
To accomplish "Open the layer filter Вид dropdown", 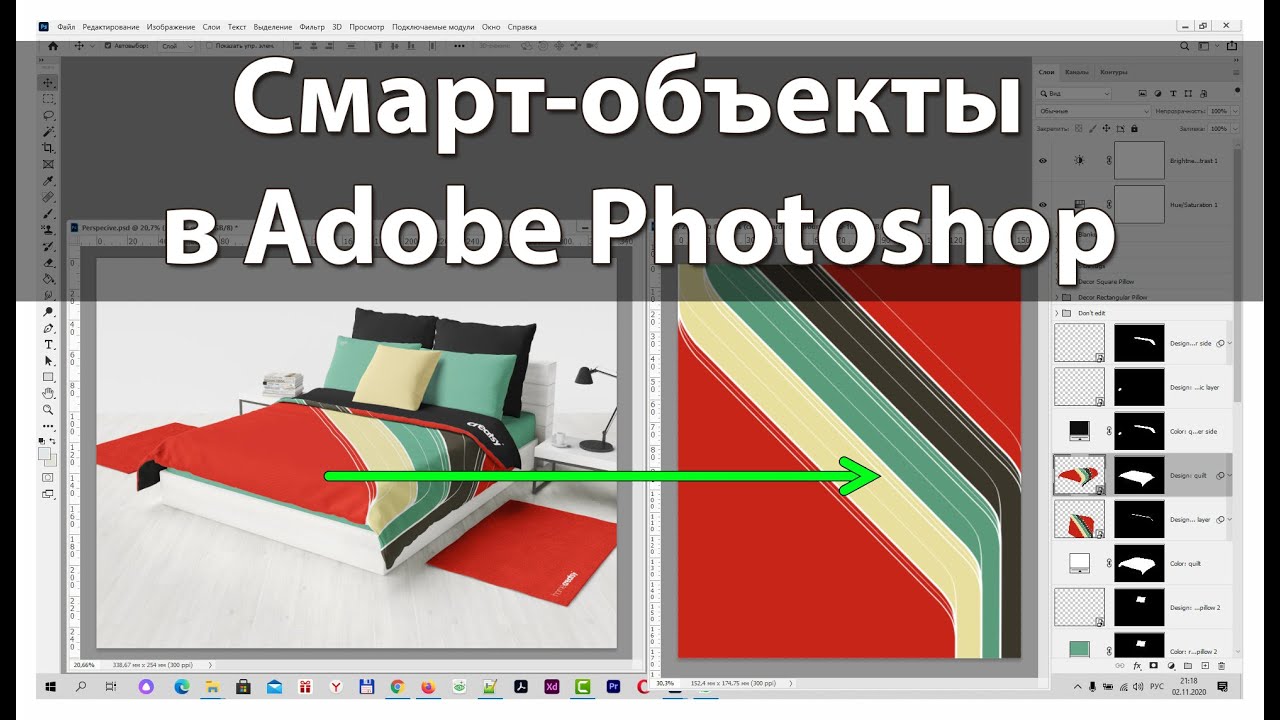I will [x=1073, y=94].
